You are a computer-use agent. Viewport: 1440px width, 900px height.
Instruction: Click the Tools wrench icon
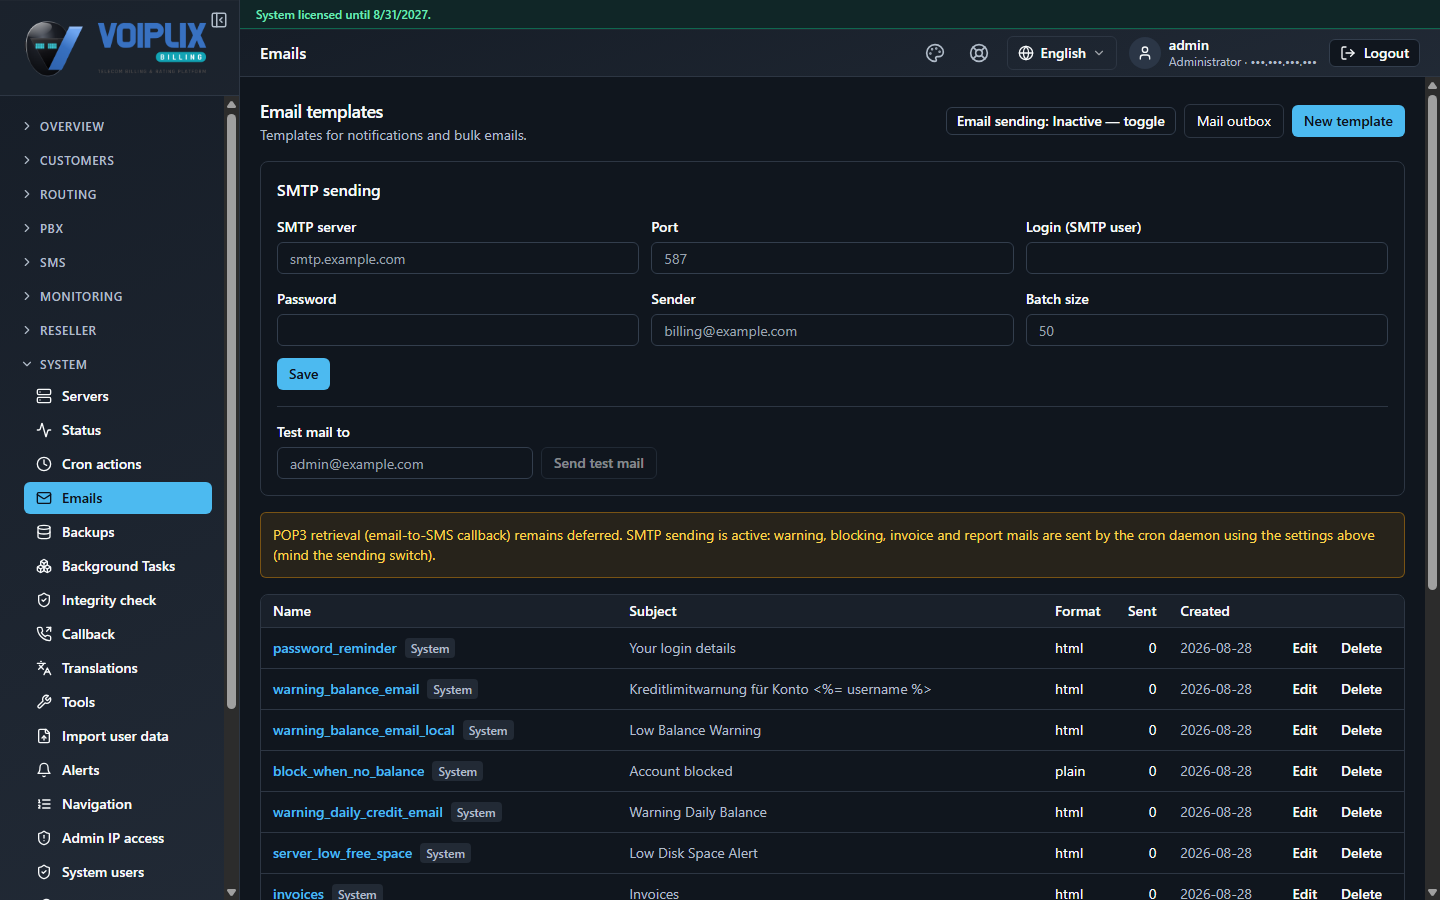44,702
